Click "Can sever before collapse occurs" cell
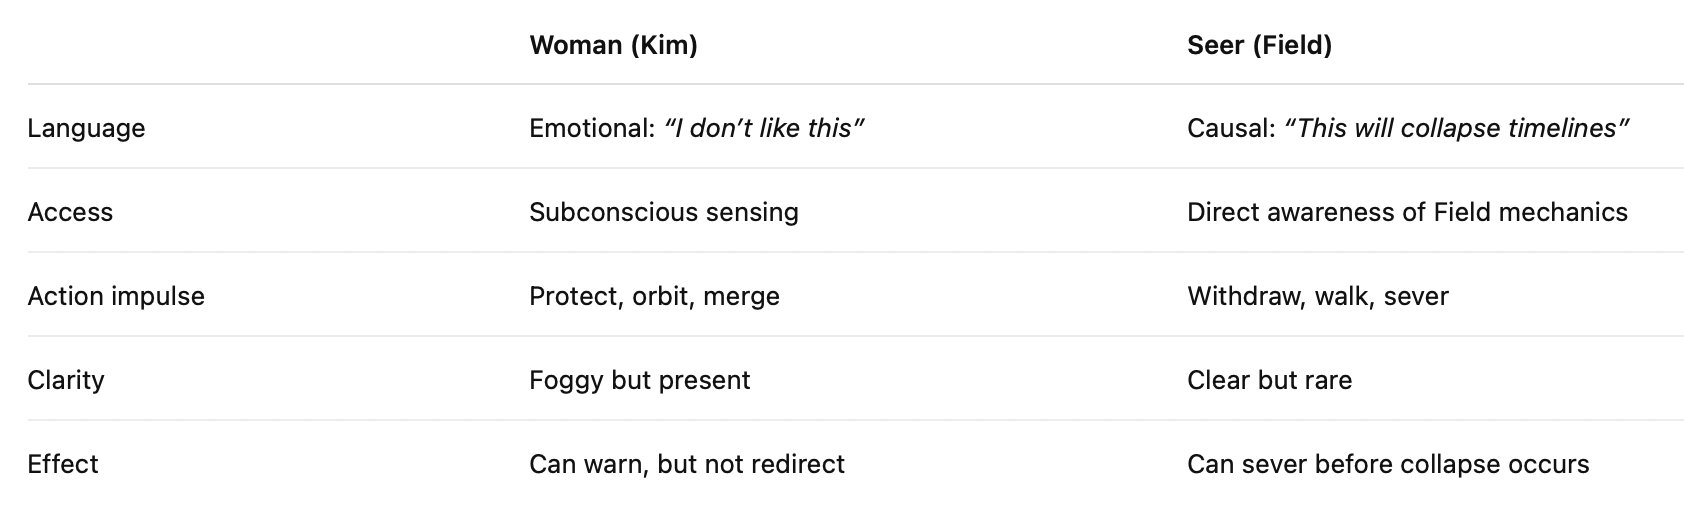Viewport: 1684px width, 516px height. coord(1387,464)
